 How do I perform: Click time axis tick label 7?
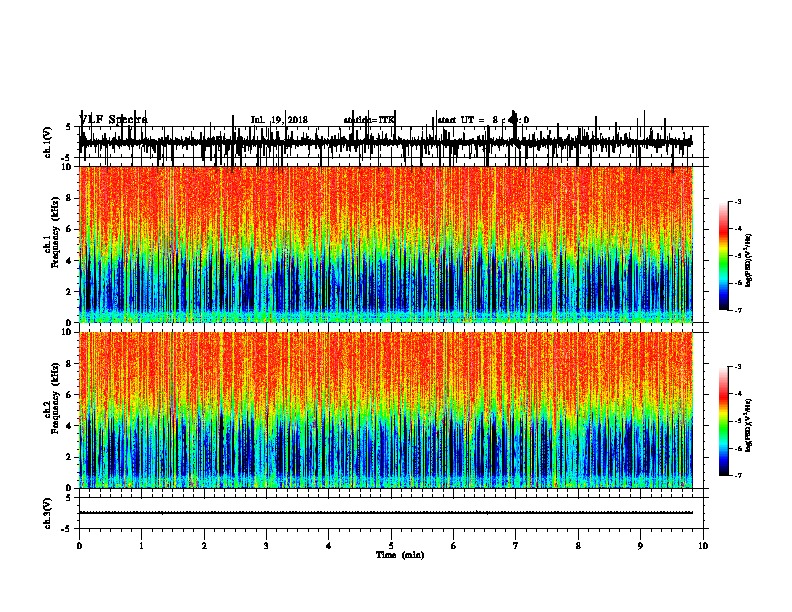click(x=516, y=546)
